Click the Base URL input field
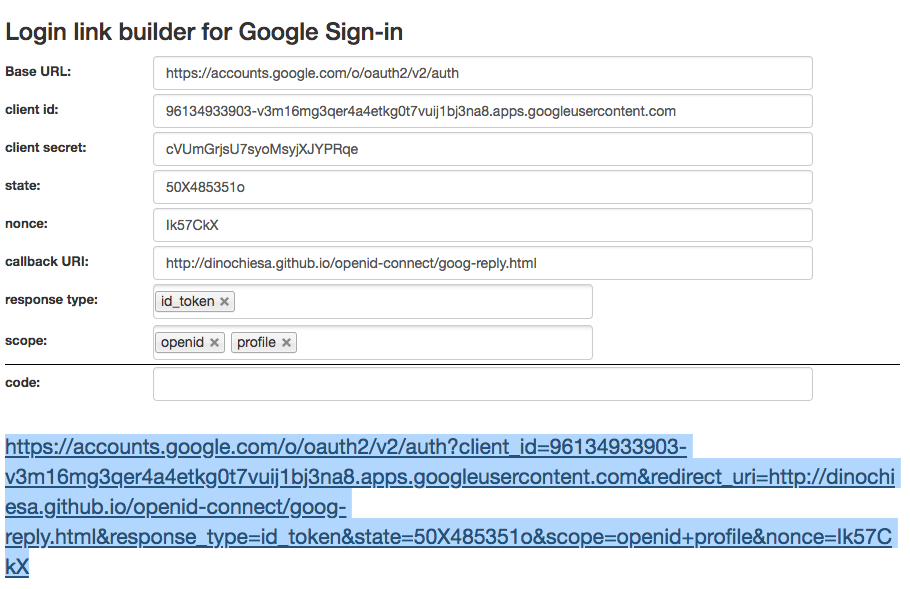This screenshot has width=910, height=589. point(482,73)
